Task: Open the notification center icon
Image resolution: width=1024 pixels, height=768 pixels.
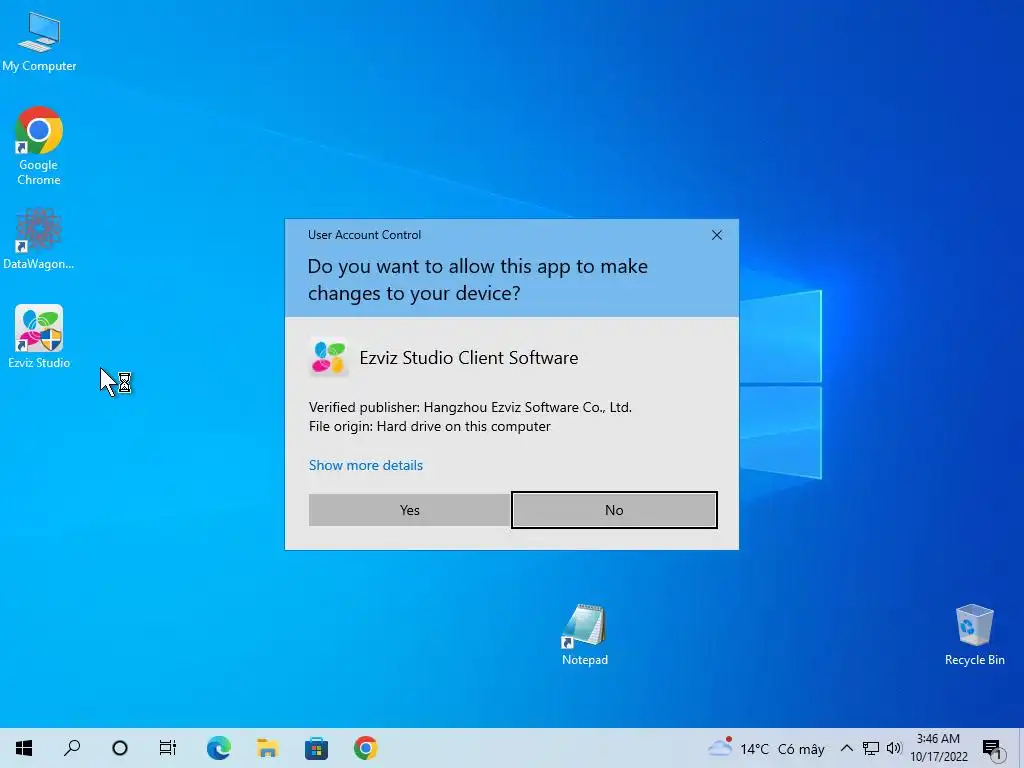Action: coord(991,749)
